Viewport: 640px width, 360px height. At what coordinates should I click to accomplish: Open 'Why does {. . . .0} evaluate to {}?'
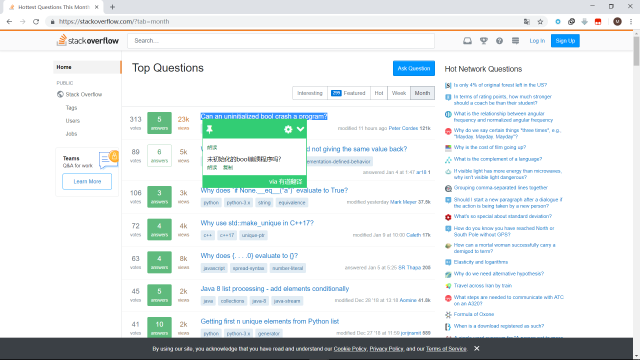point(249,256)
